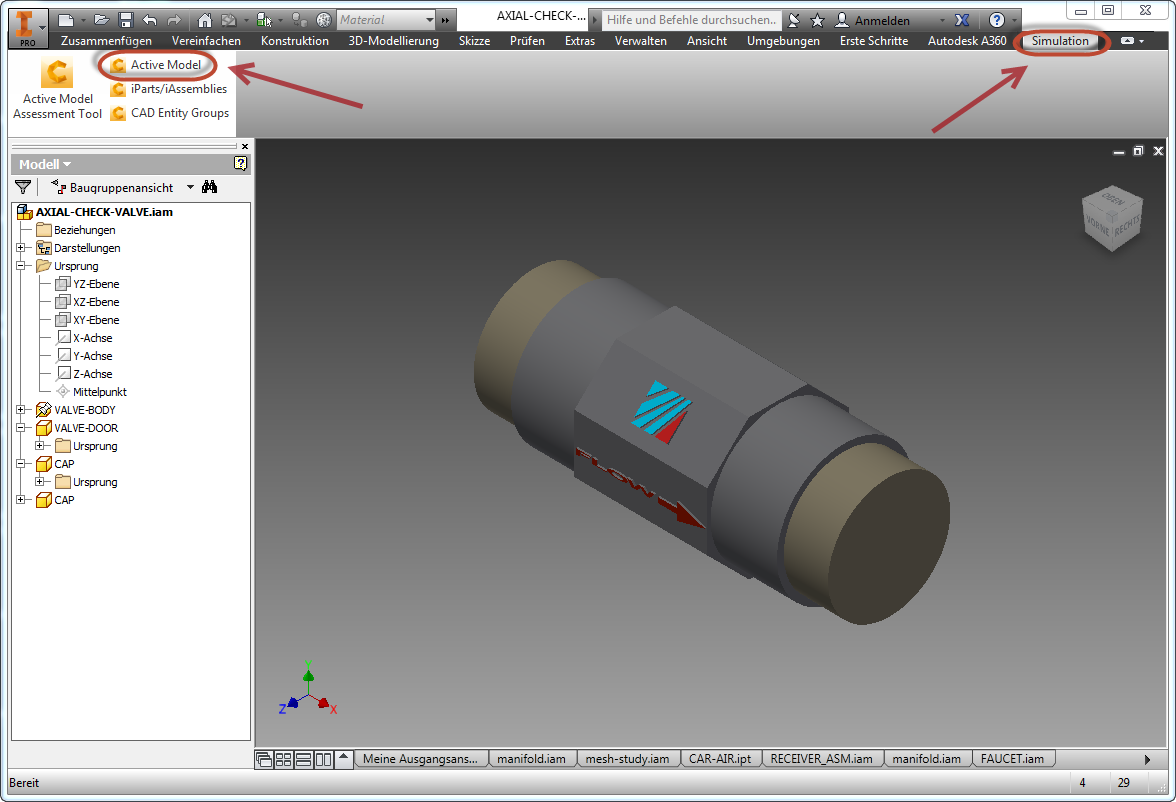This screenshot has width=1176, height=802.
Task: Click the binoculars find icon
Action: point(209,187)
